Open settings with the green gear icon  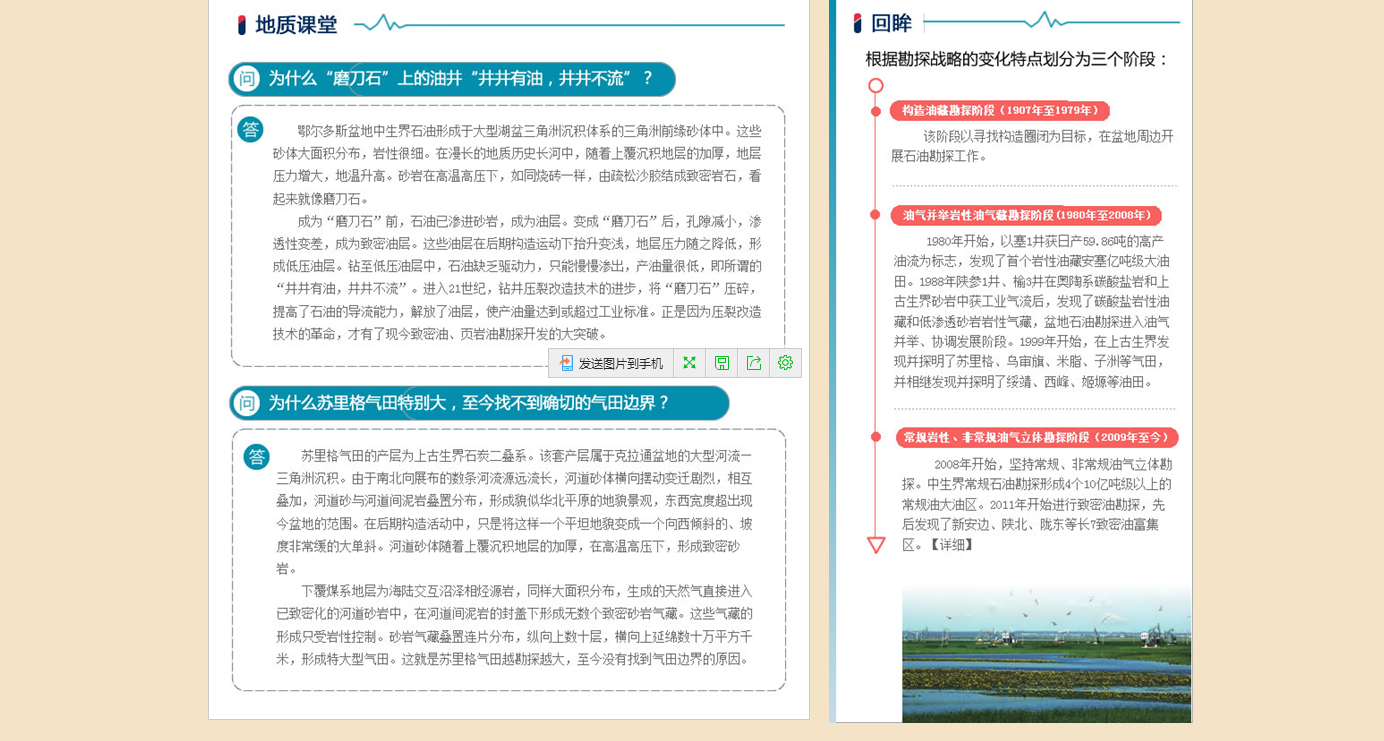[x=785, y=363]
